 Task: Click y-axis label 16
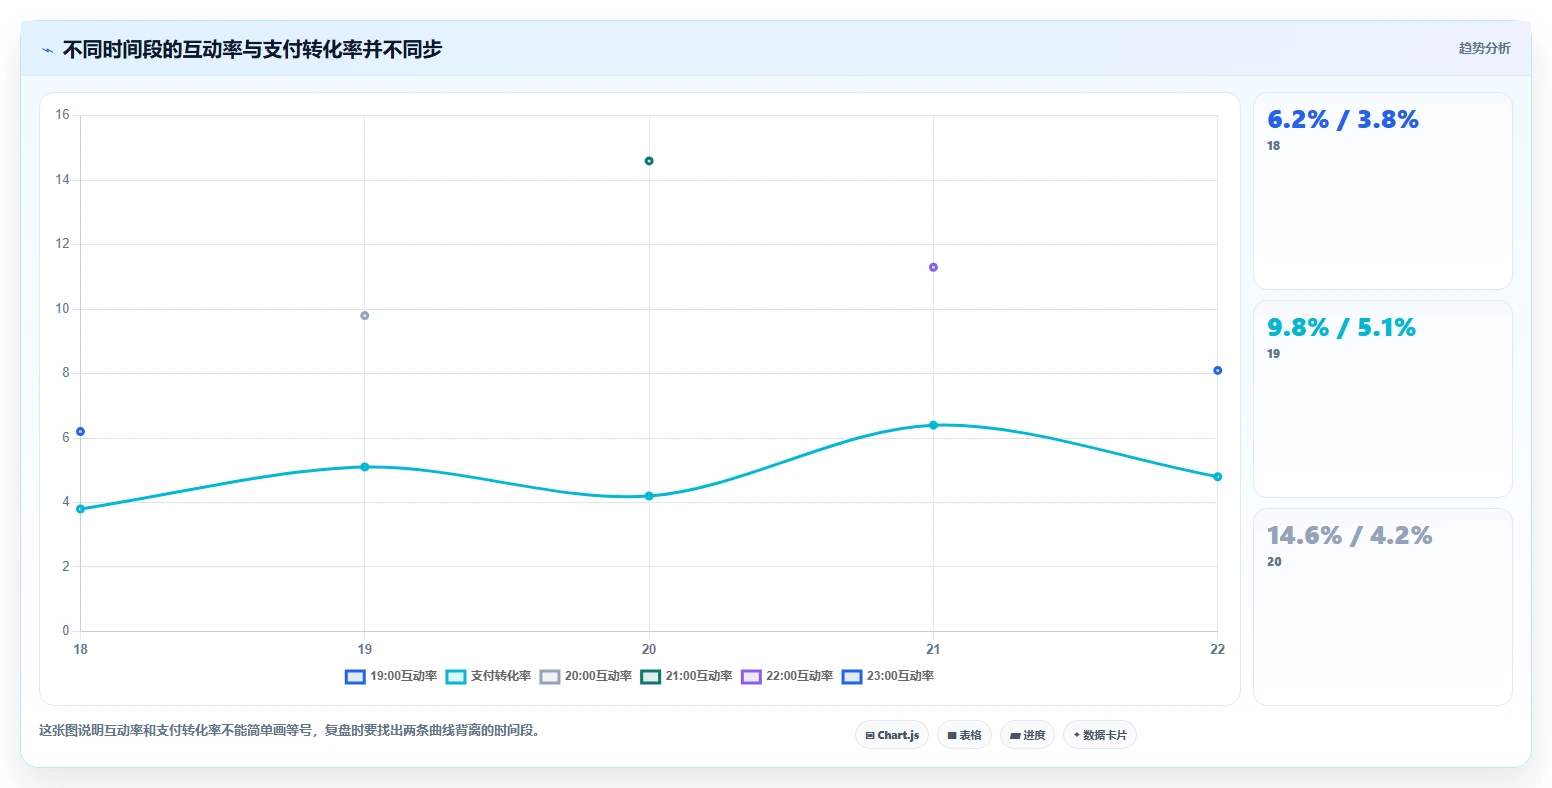tap(63, 115)
